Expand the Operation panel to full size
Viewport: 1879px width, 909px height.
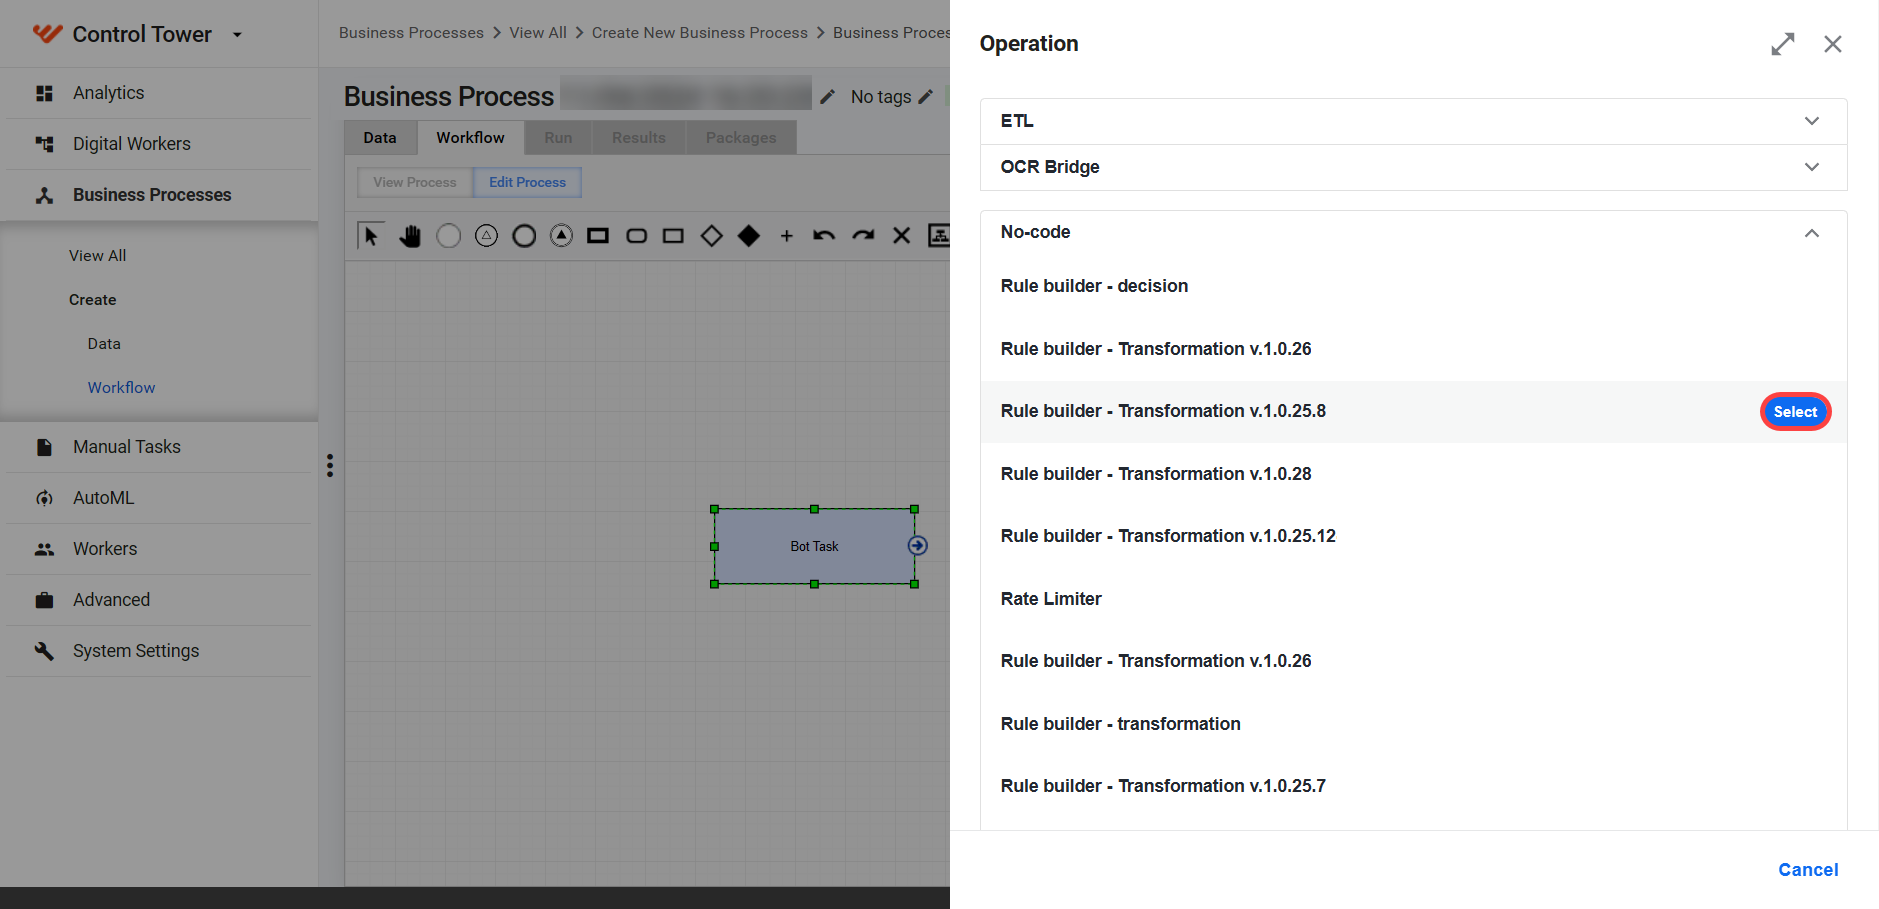click(x=1783, y=44)
